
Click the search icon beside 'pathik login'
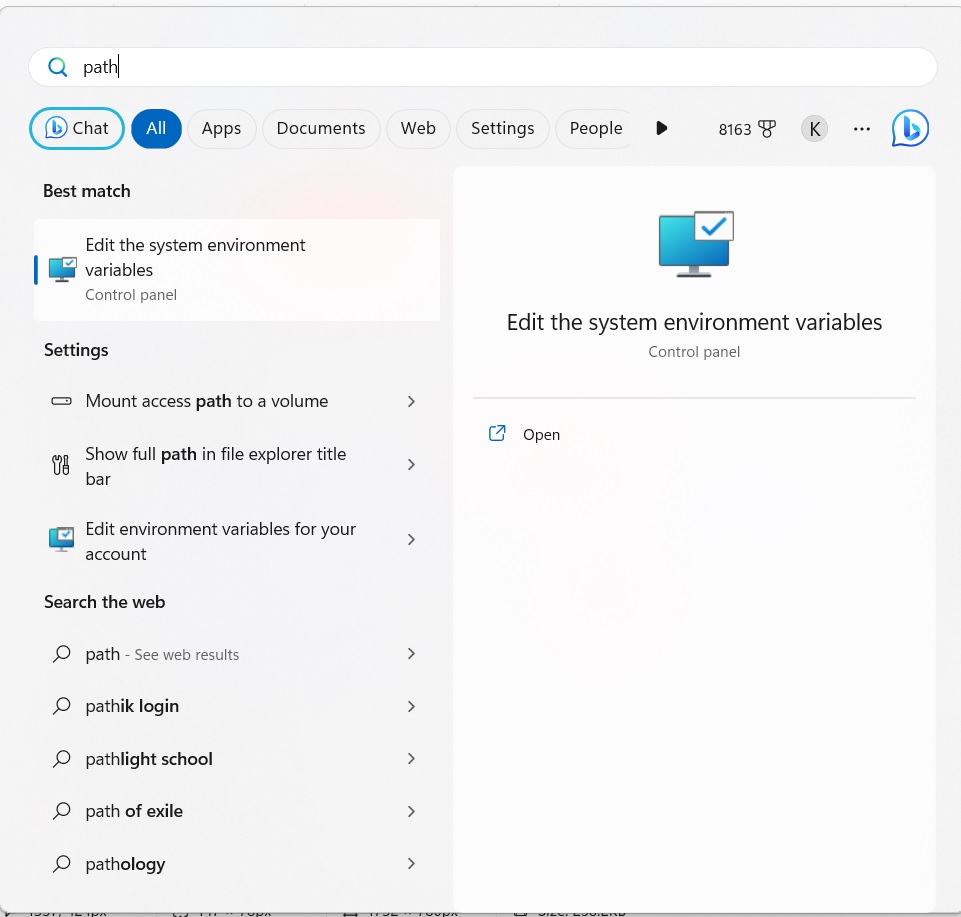coord(61,706)
